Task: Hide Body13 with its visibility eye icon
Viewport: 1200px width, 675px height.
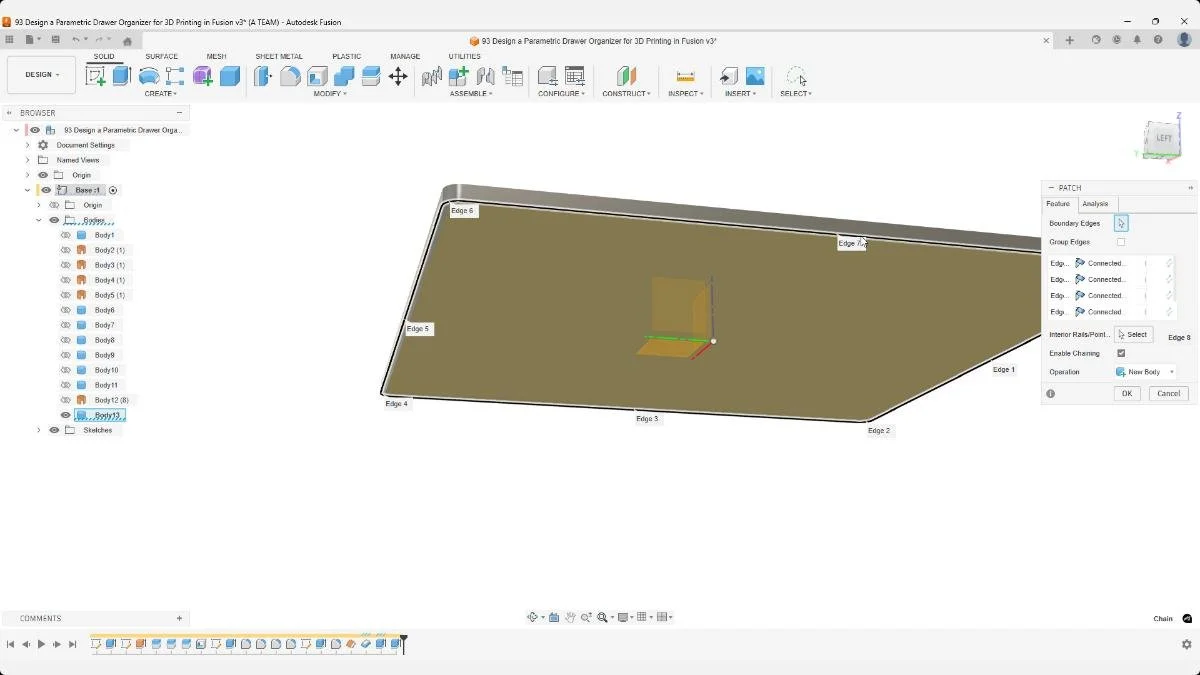Action: [65, 414]
